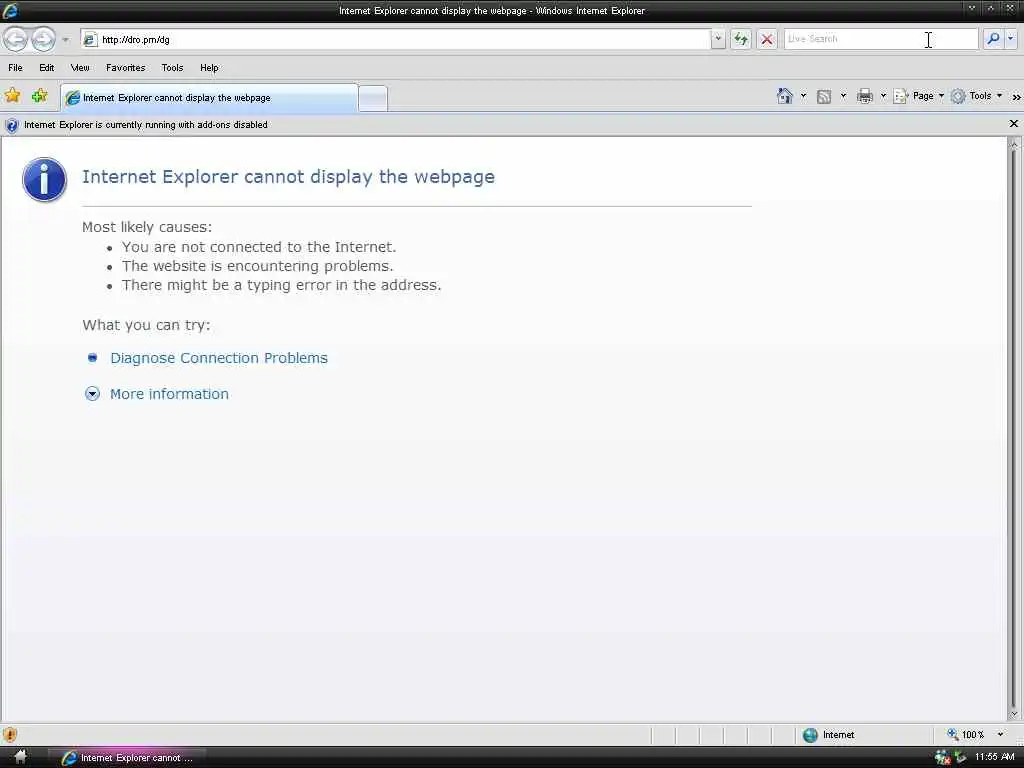
Task: Click the zoom level magnifier 100%
Action: coord(966,735)
